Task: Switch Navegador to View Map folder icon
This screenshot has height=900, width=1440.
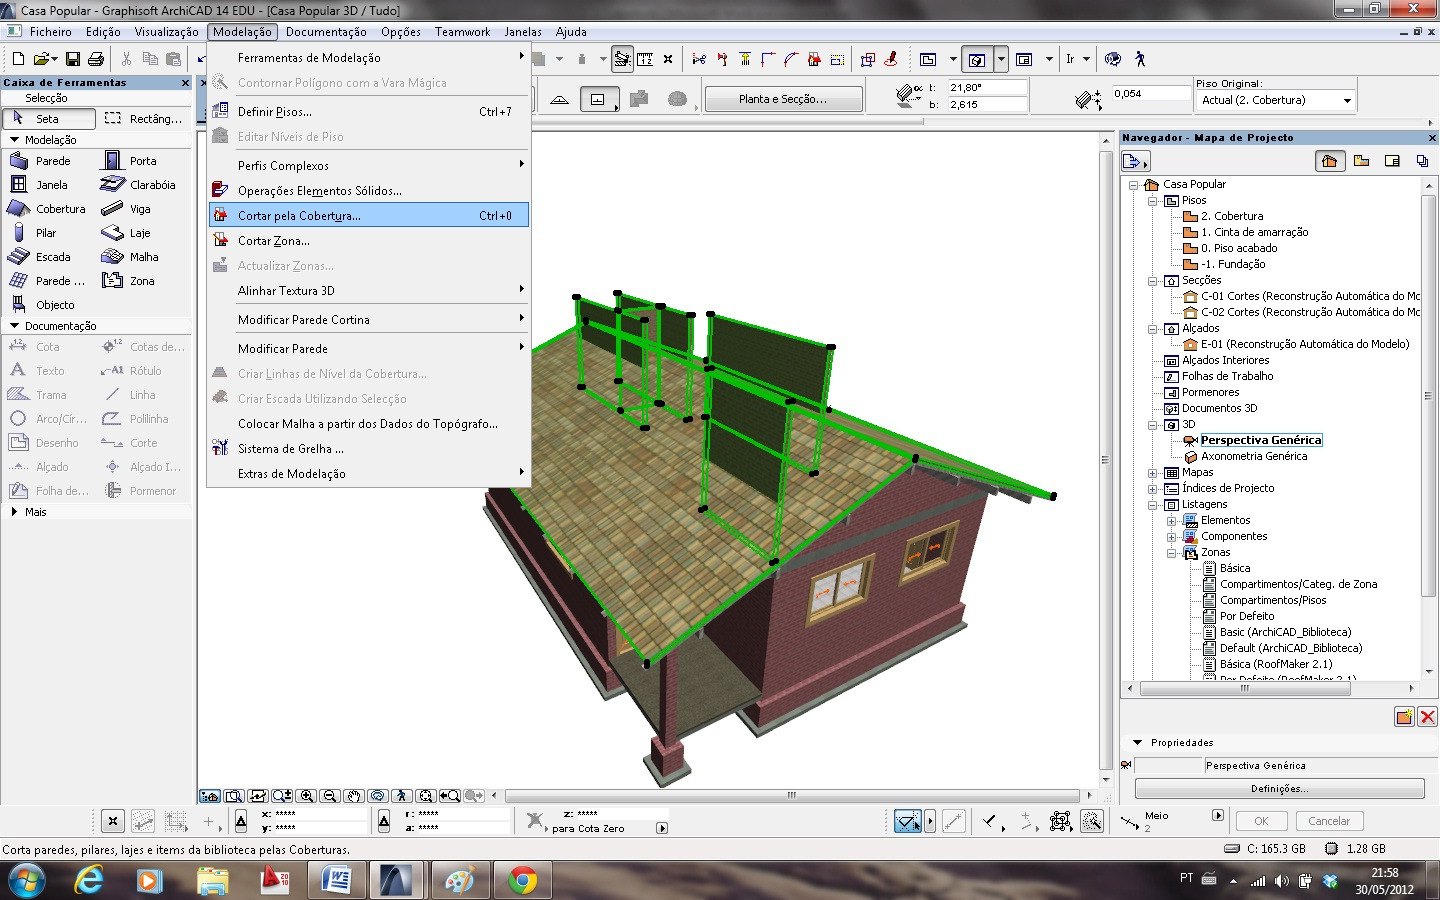Action: [1361, 160]
